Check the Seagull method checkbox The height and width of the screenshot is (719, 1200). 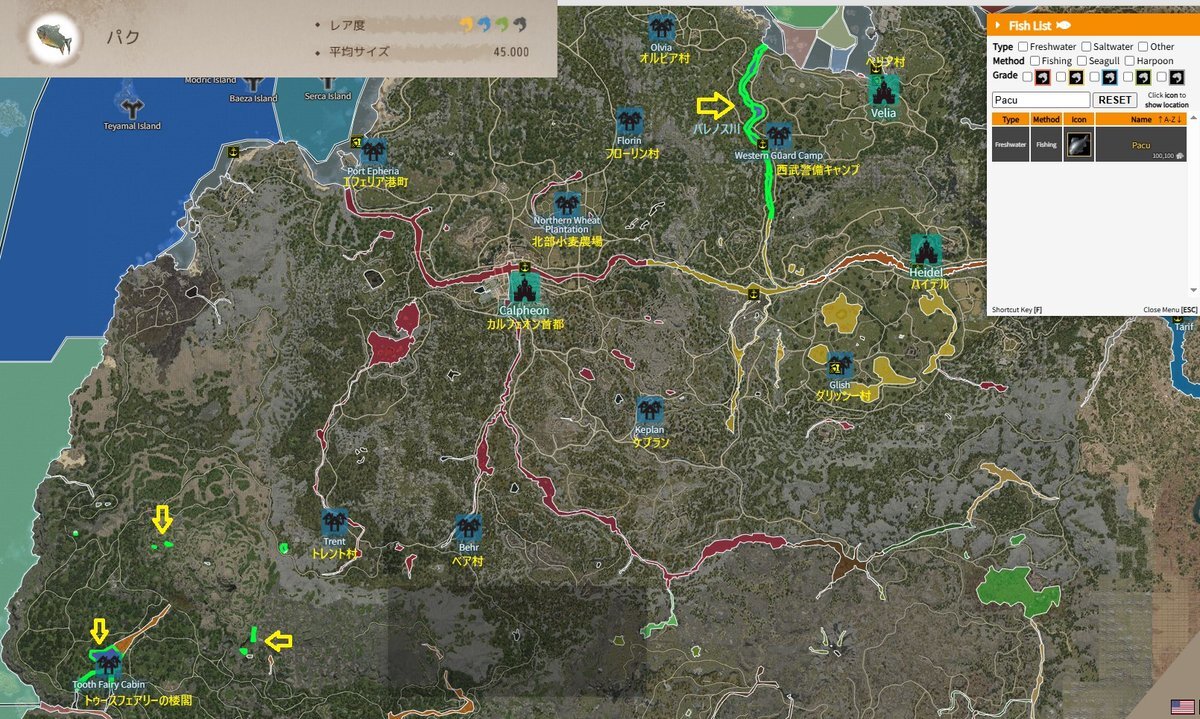[x=1081, y=61]
